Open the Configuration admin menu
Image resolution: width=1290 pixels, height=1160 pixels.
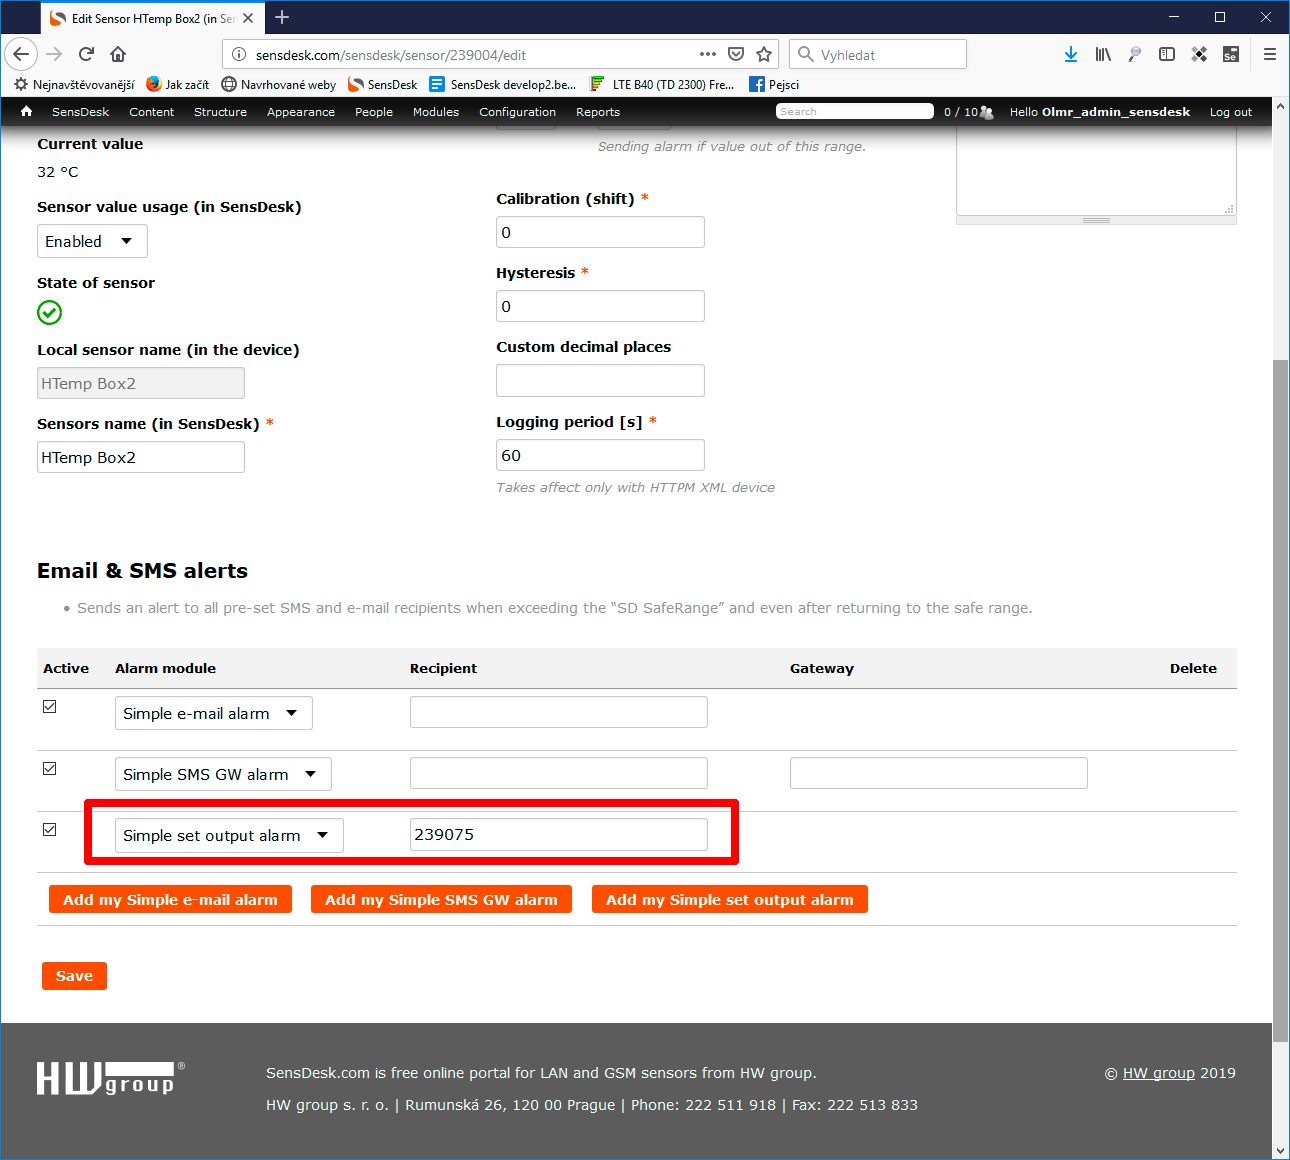click(517, 112)
